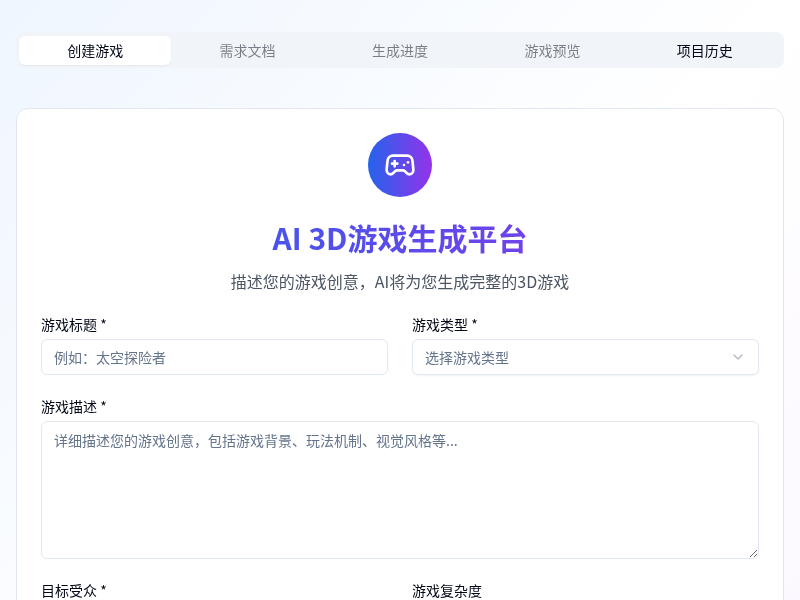
Task: Click the platform subtitle description text
Action: [x=399, y=283]
